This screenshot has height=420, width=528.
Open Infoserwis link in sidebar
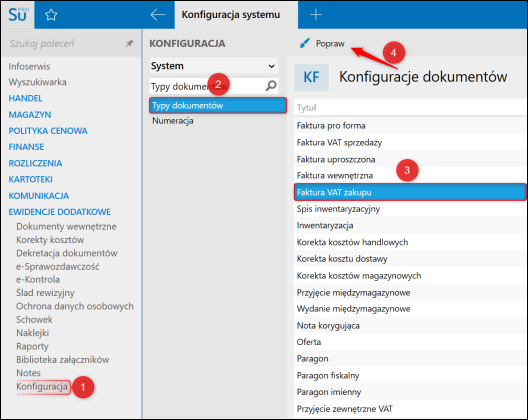coord(29,66)
